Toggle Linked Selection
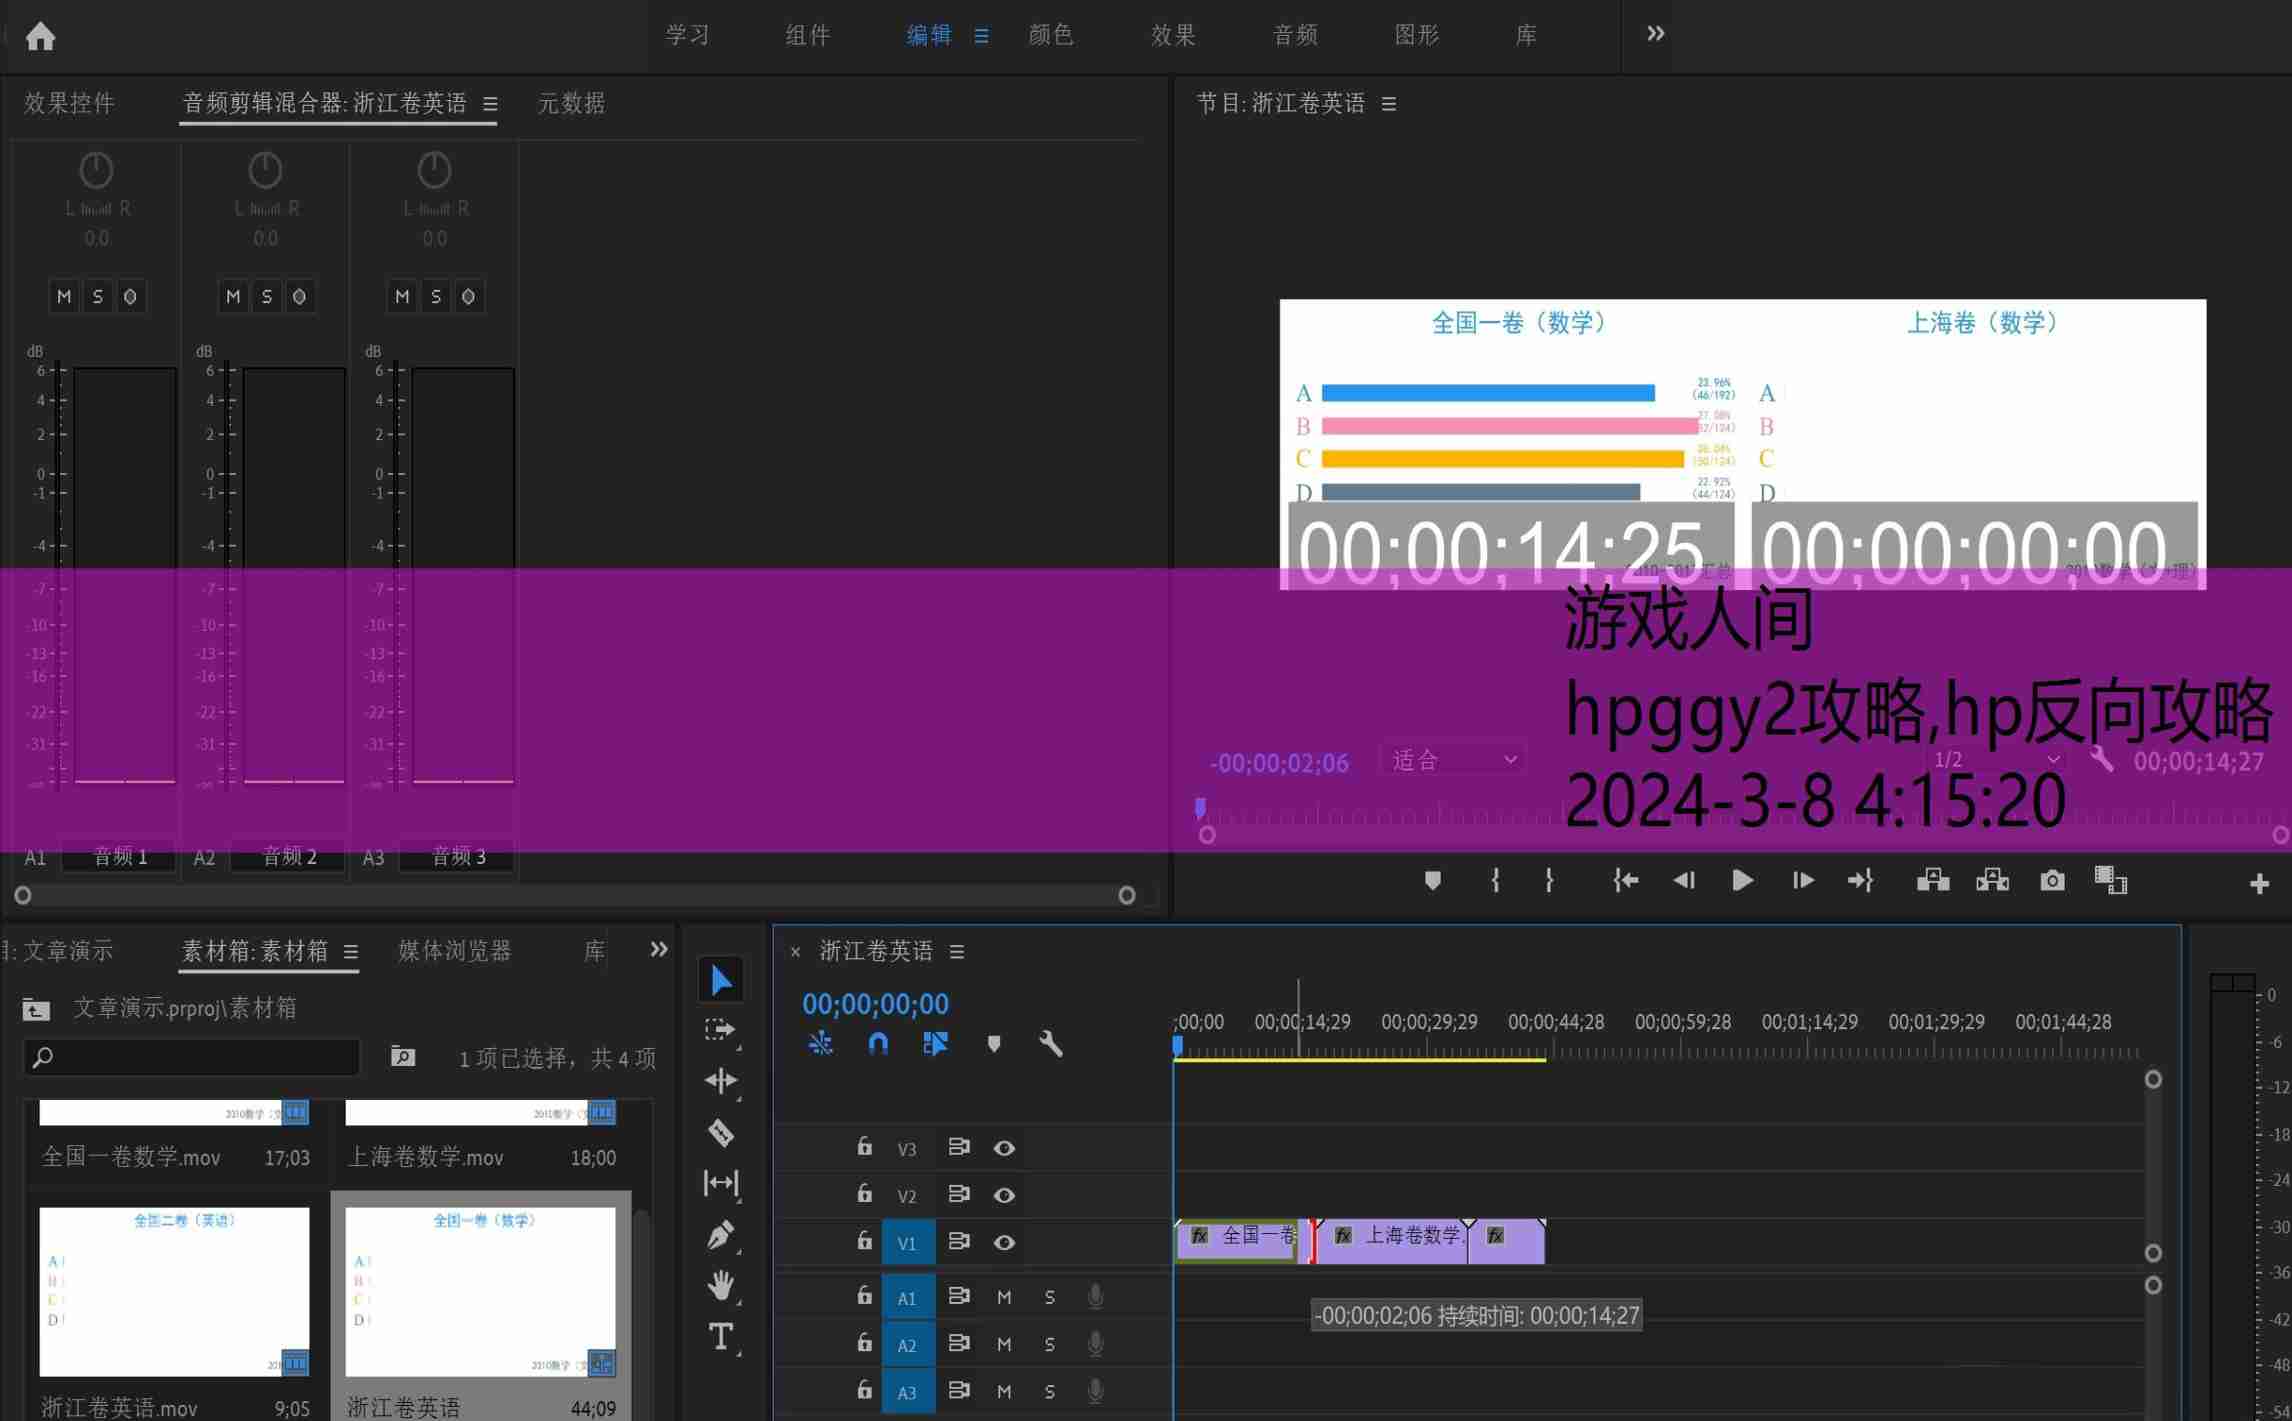 [936, 1044]
